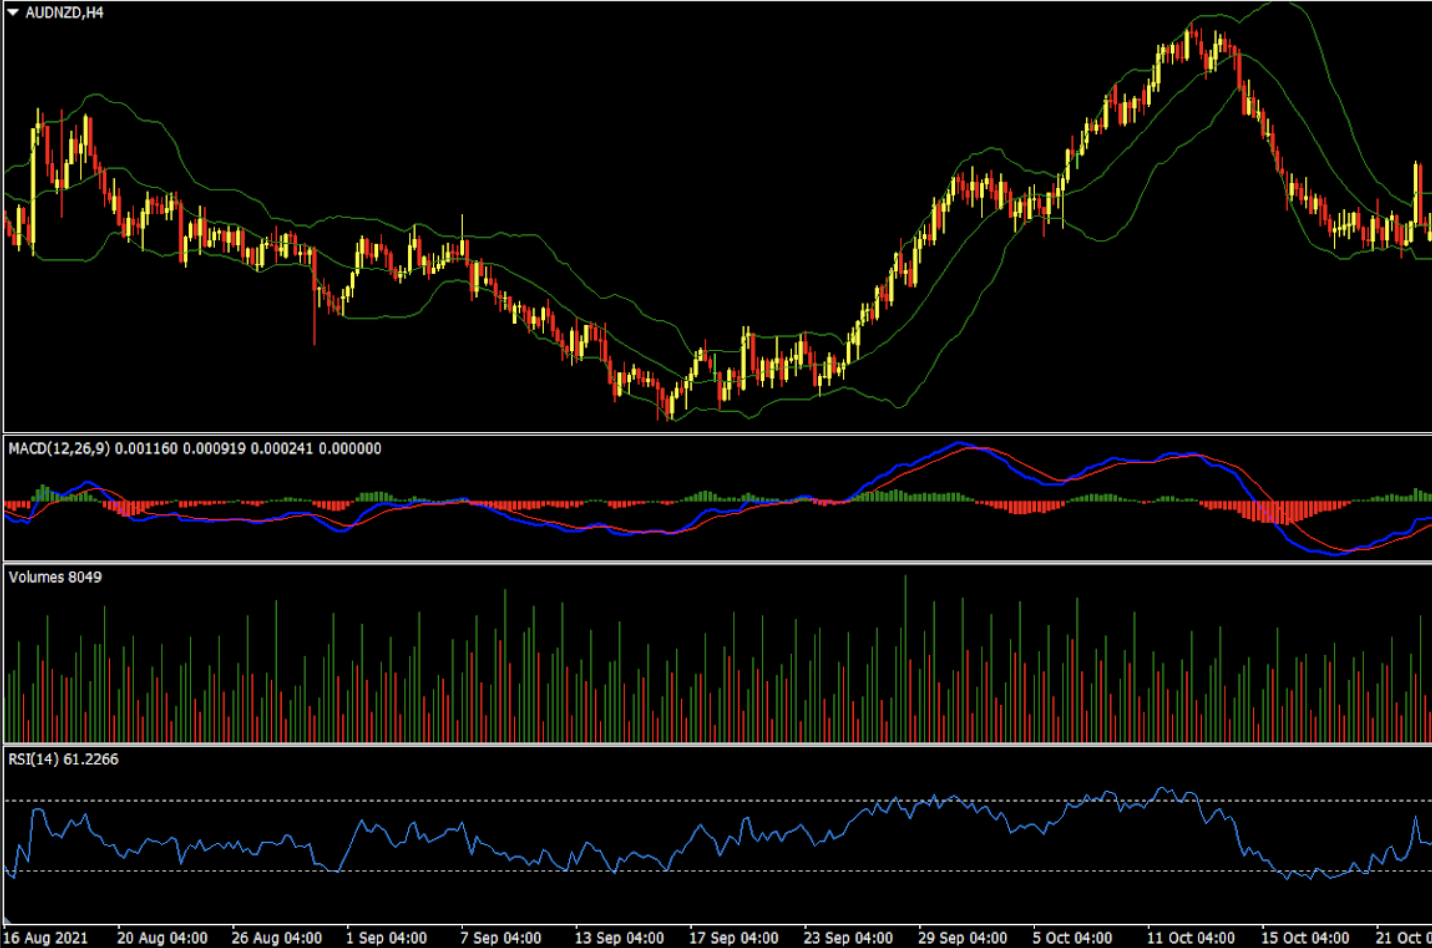Viewport: 1432px width, 948px height.
Task: Click the 16 Aug 2021 date label
Action: [45, 937]
